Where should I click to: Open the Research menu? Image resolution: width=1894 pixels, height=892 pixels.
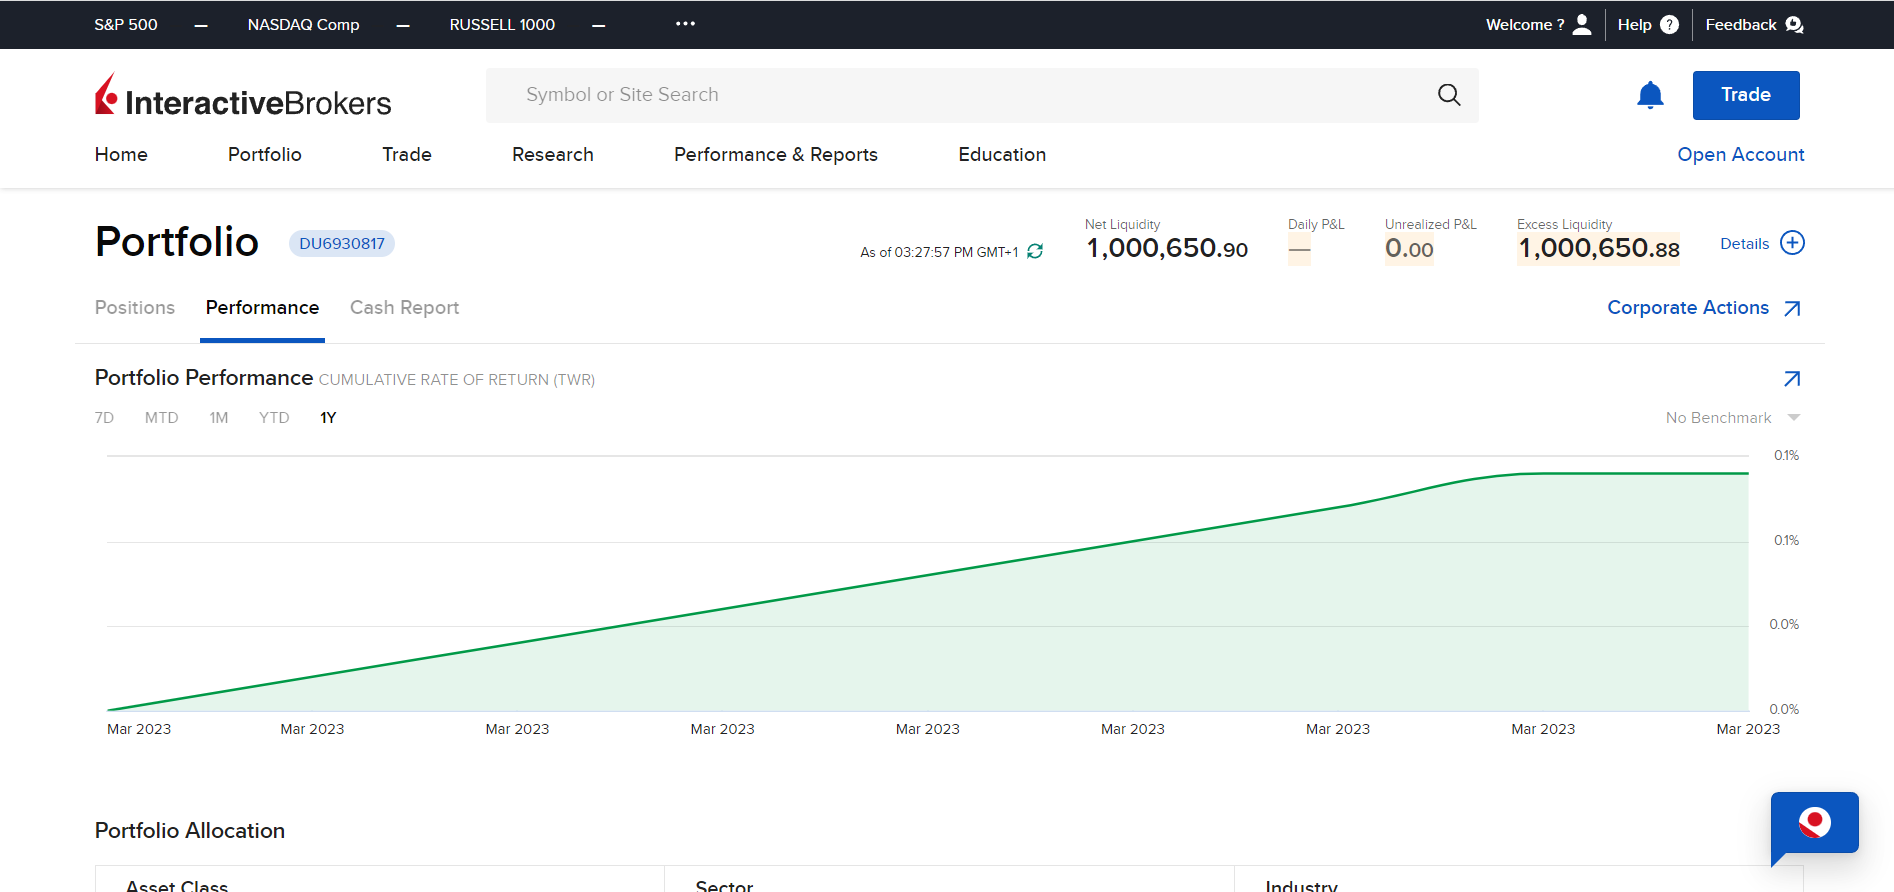coord(553,154)
